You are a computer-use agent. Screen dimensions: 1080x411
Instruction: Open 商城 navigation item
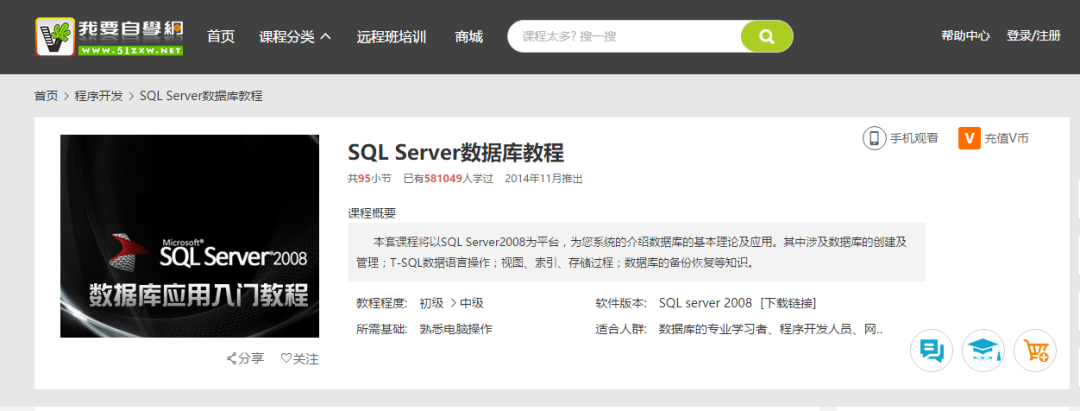coord(468,36)
